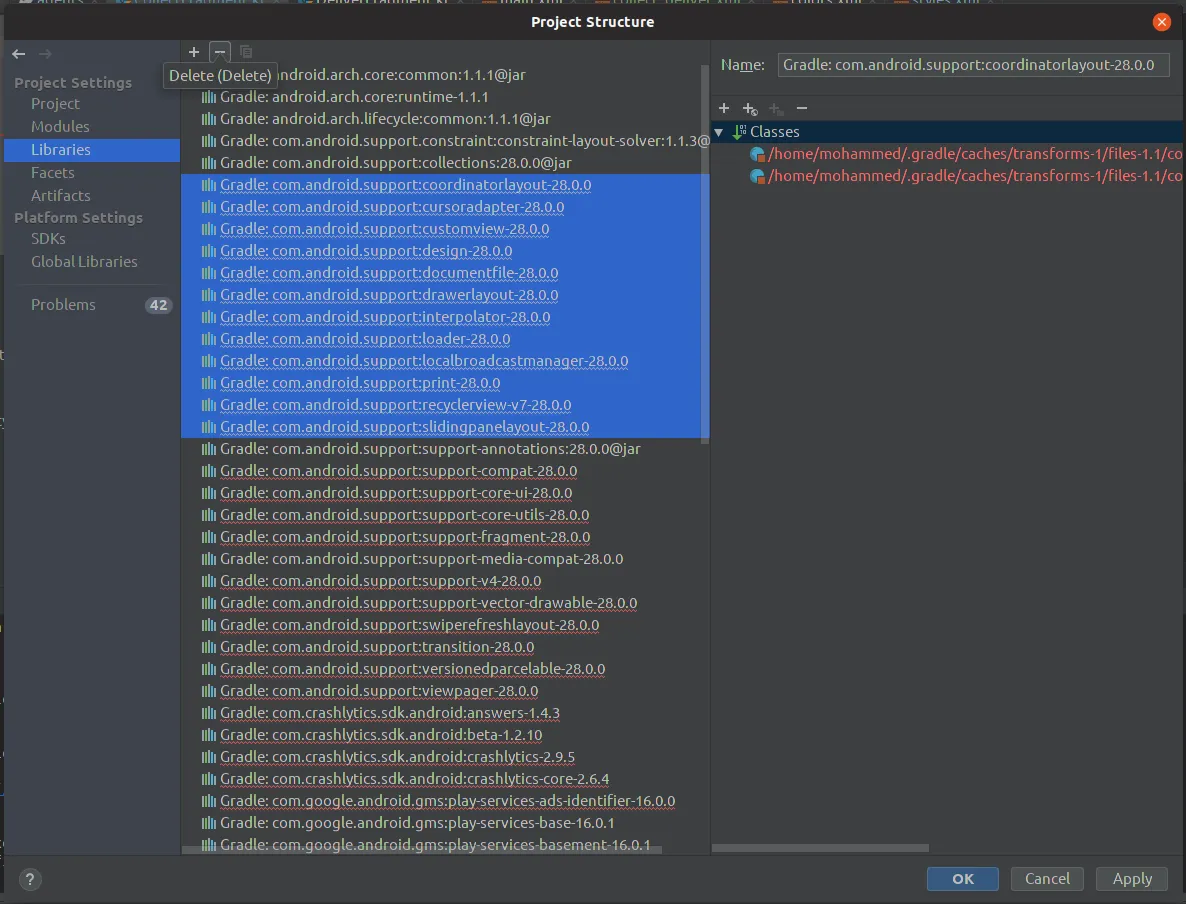
Task: Select recyclerview-v7-28.0.0 library
Action: [x=445, y=404]
